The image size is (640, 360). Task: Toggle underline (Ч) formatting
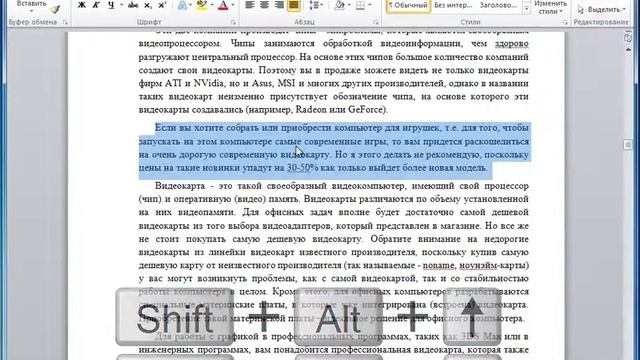tap(111, 5)
